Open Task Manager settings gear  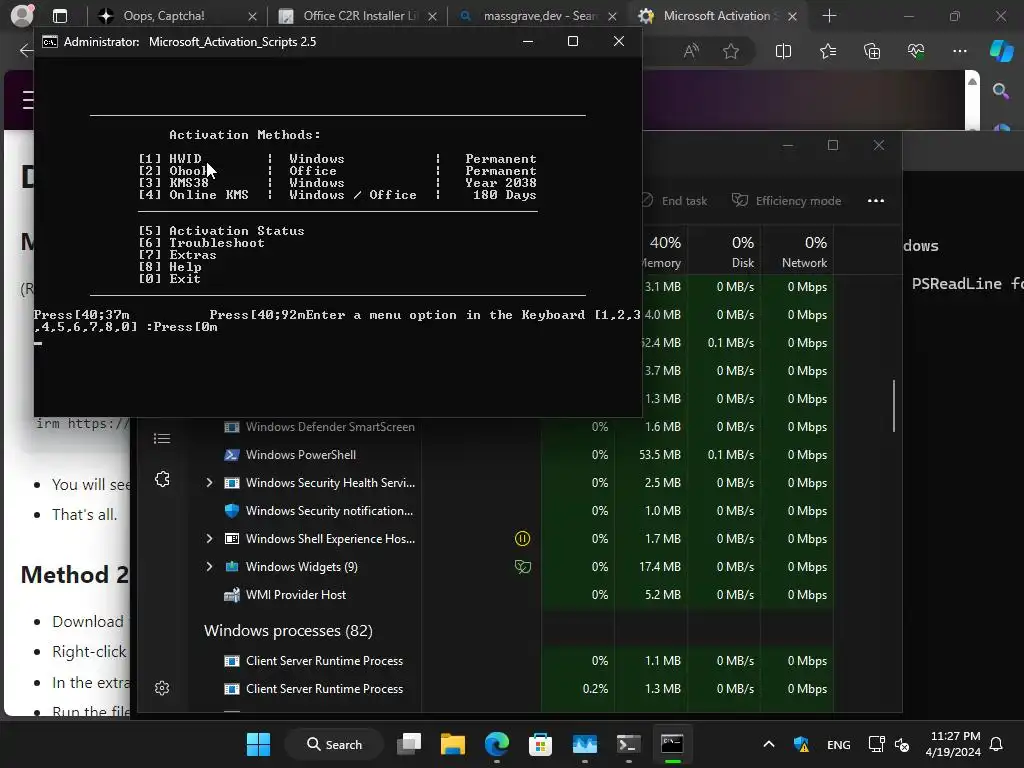(162, 688)
